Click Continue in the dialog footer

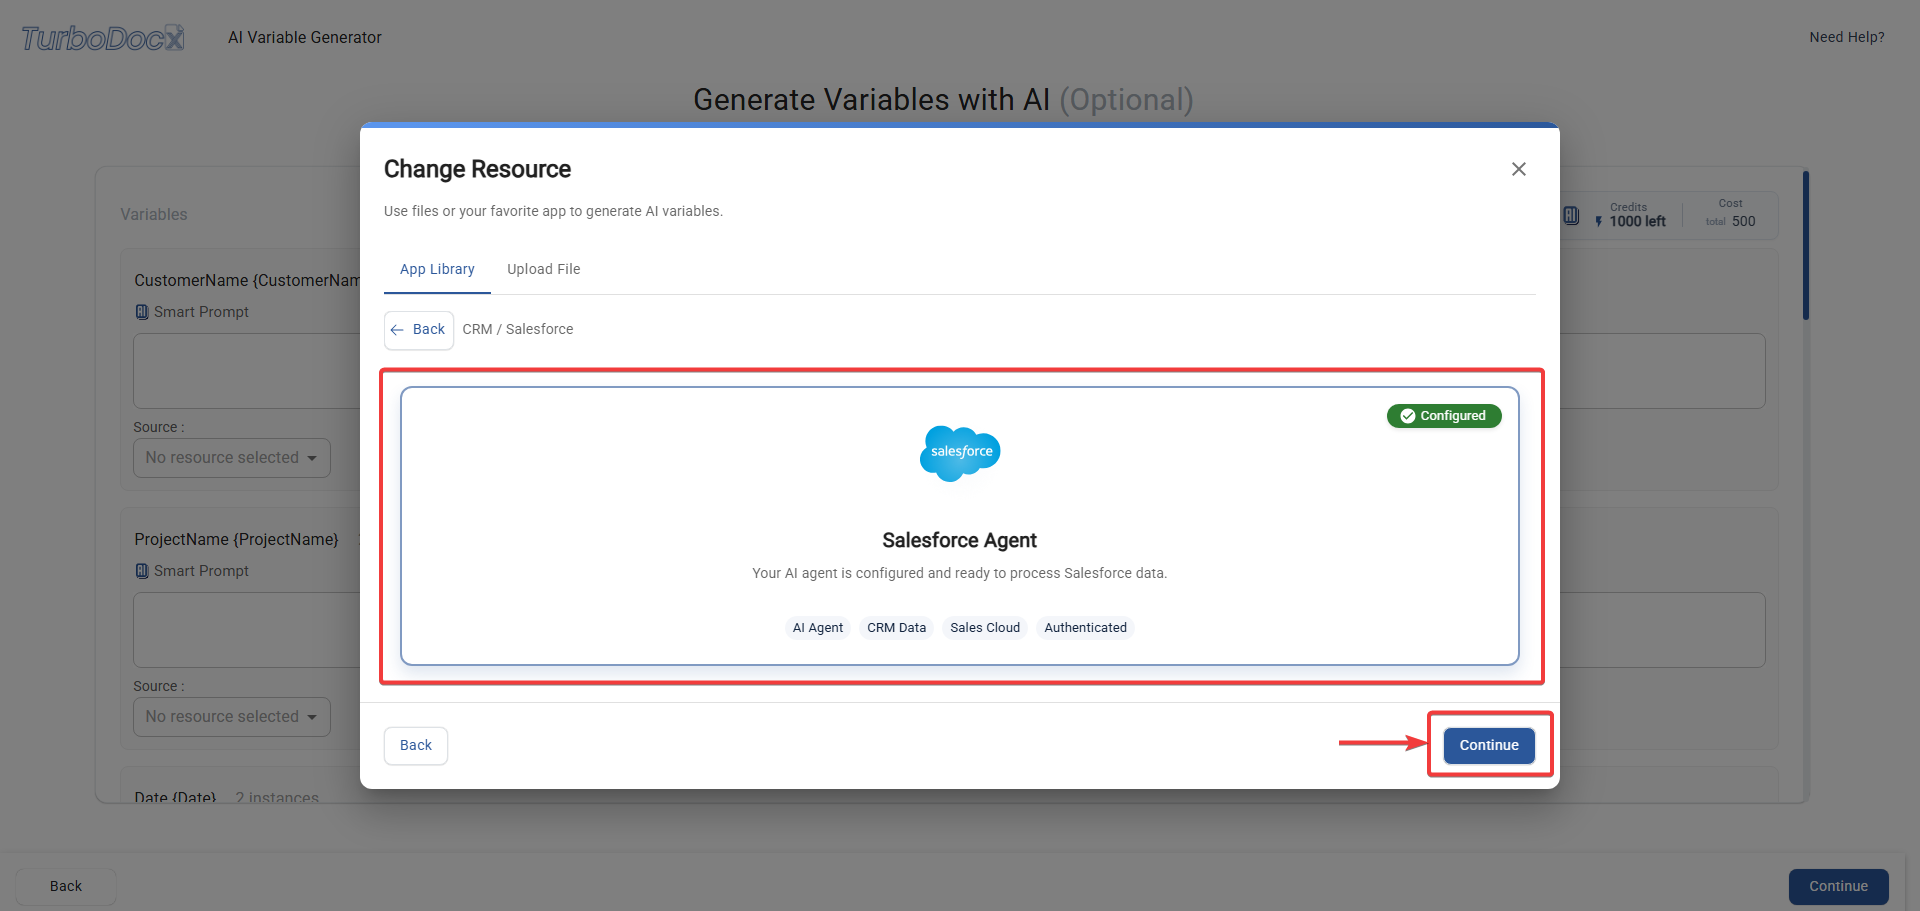pyautogui.click(x=1489, y=746)
